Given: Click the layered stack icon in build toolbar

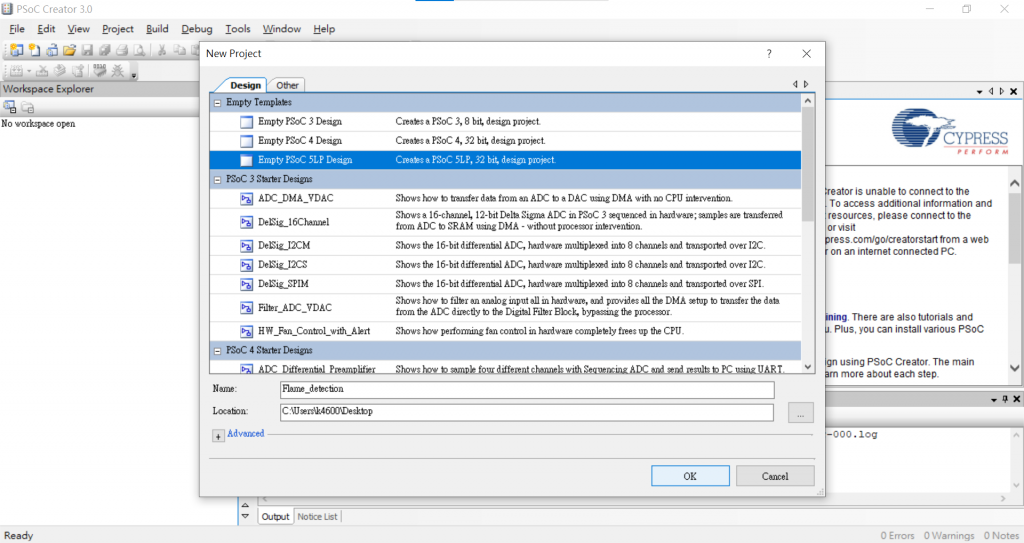Looking at the screenshot, I should click(x=59, y=71).
